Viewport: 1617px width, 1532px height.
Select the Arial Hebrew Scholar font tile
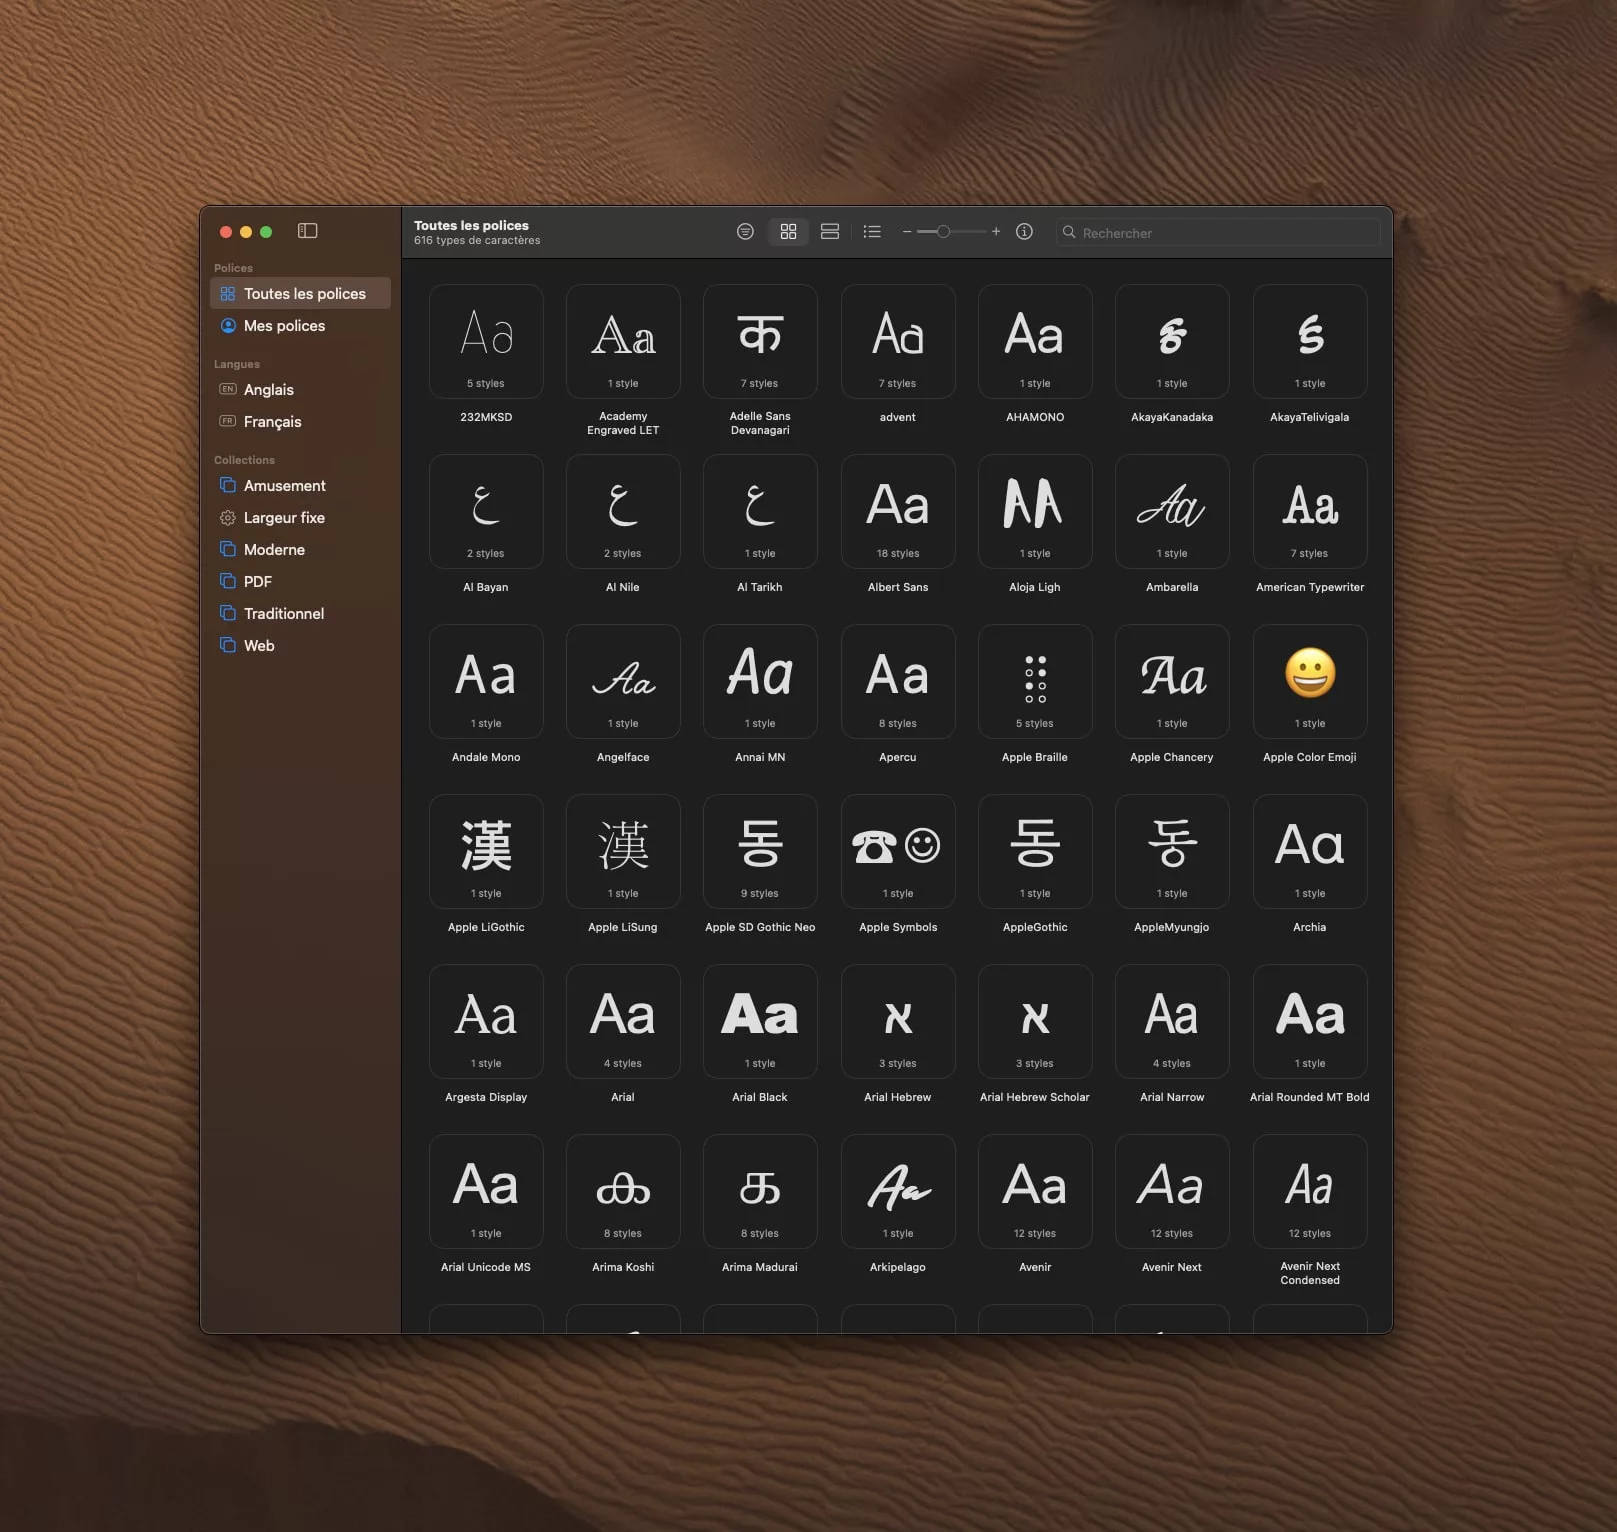pyautogui.click(x=1035, y=1021)
